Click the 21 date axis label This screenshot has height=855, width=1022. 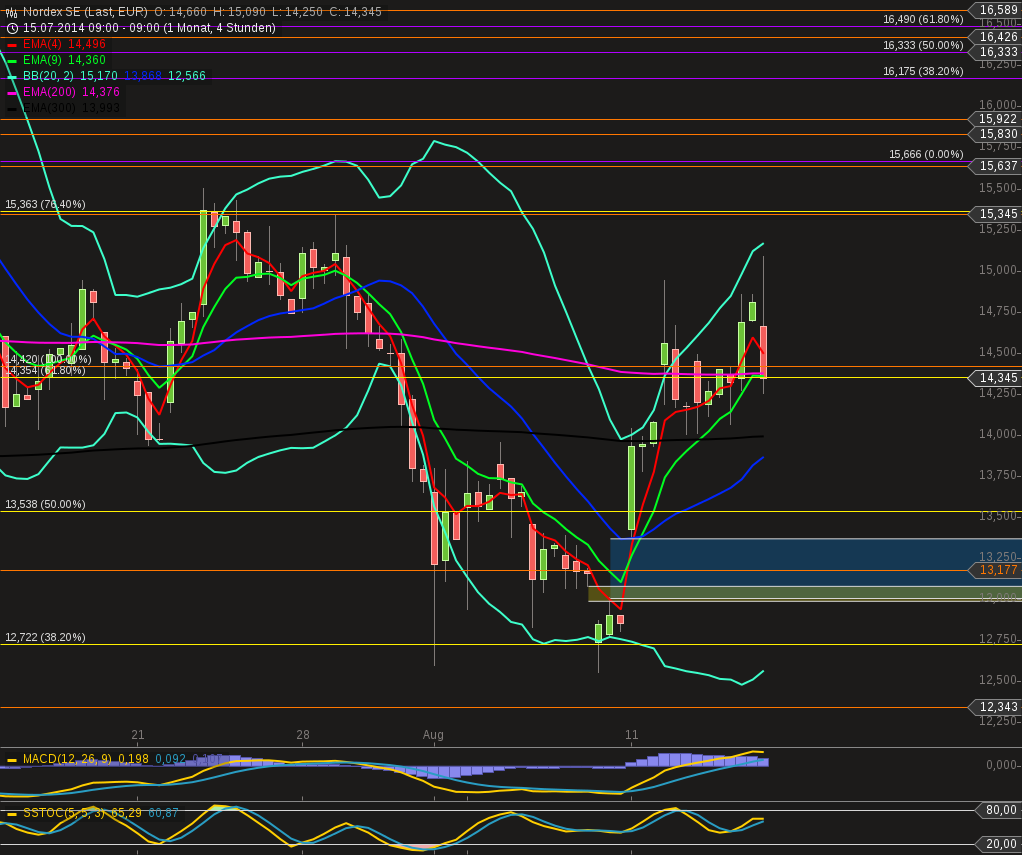click(x=138, y=735)
